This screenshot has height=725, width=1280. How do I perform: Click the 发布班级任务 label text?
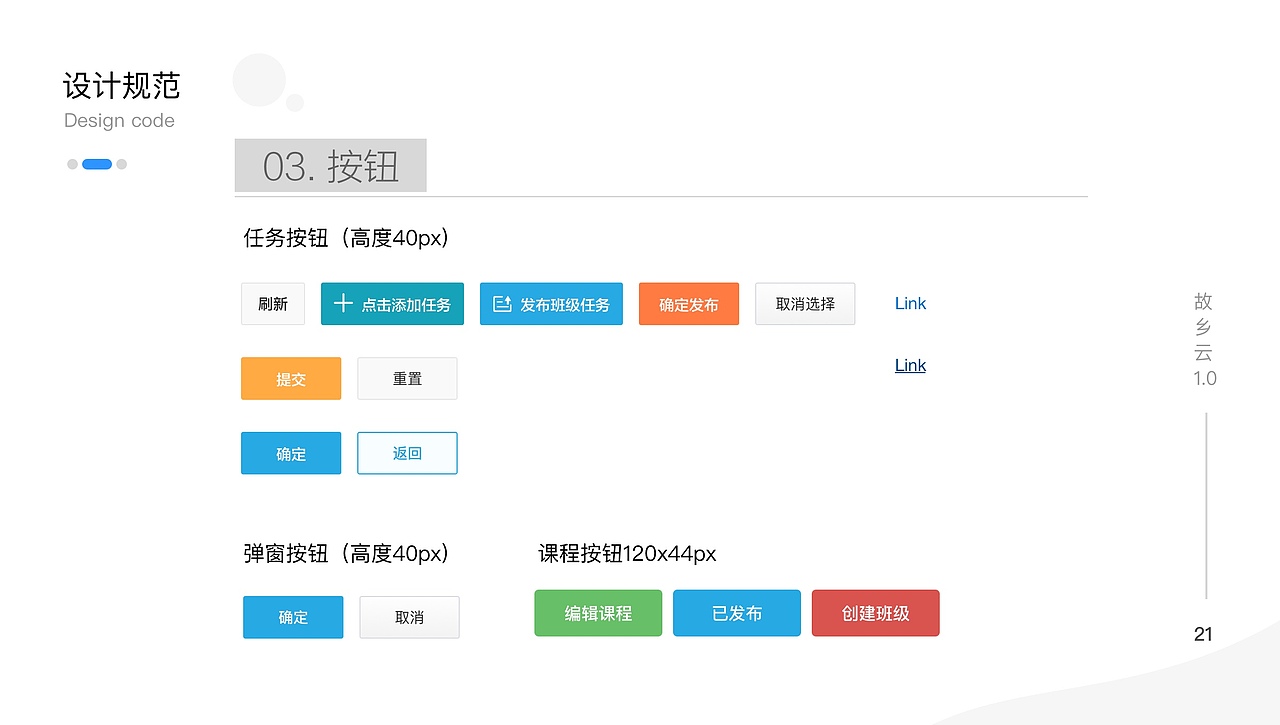click(565, 305)
